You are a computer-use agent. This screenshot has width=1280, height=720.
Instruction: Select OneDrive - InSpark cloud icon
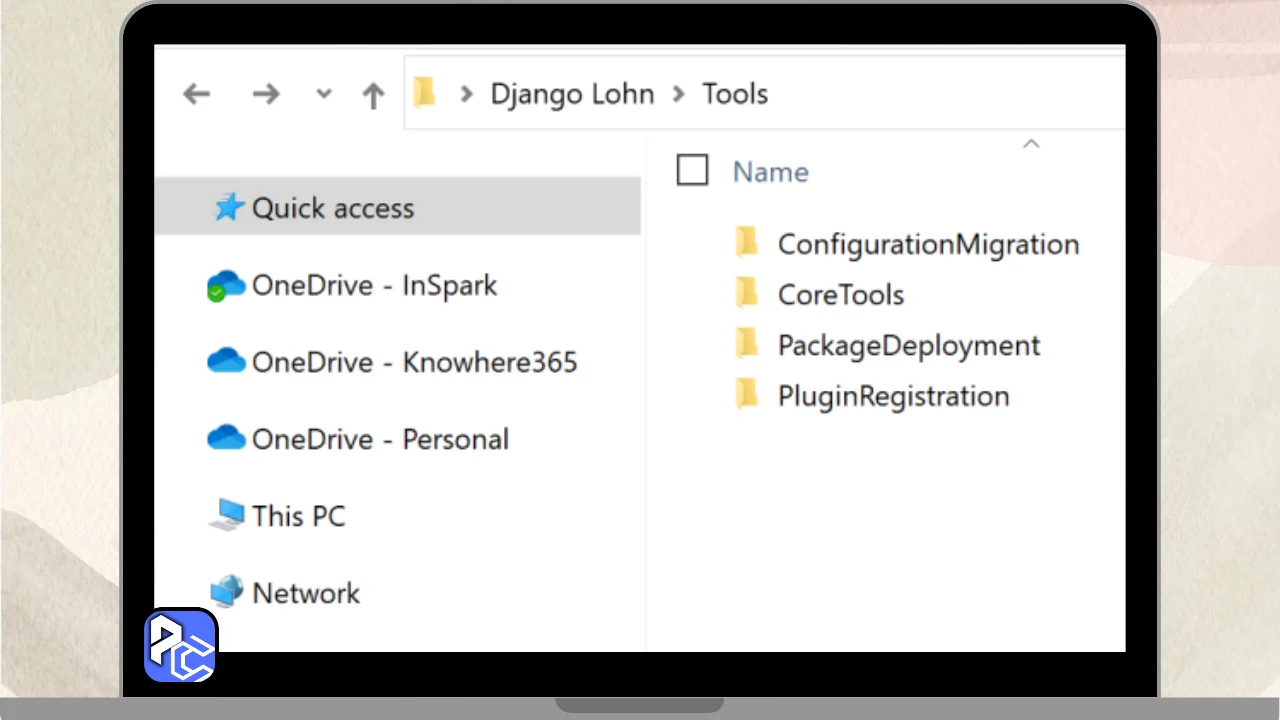point(226,286)
